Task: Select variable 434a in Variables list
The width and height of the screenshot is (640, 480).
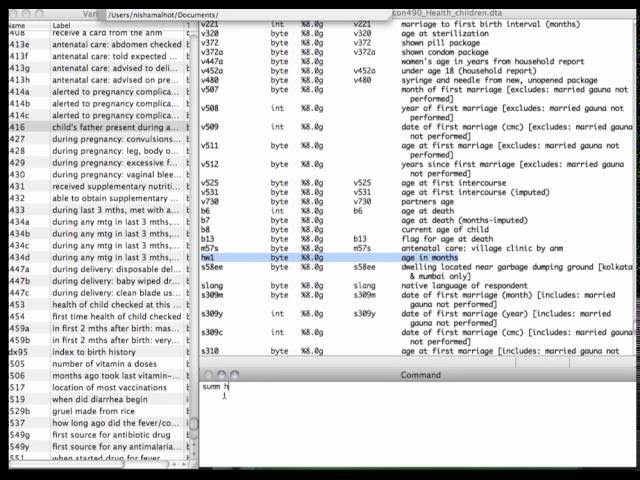Action: pyautogui.click(x=99, y=222)
